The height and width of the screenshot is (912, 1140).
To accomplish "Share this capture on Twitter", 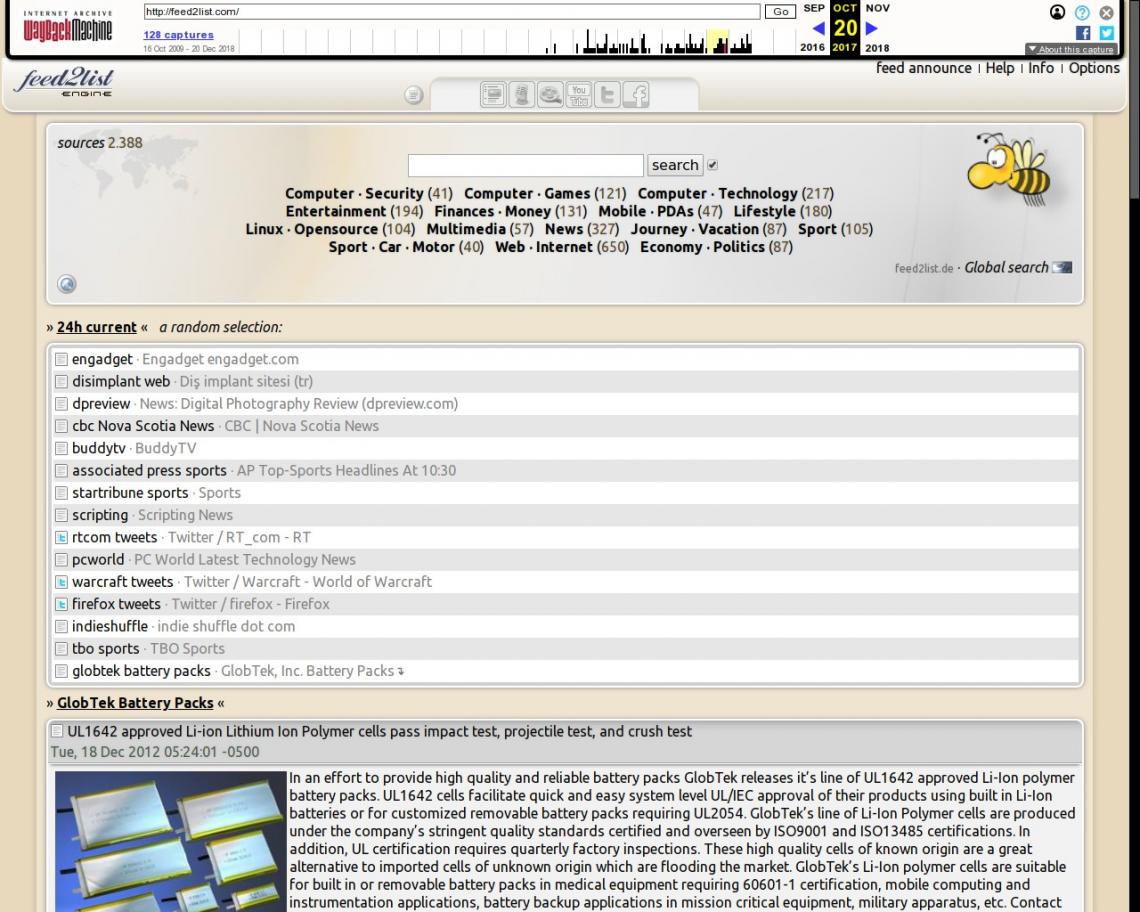I will [1107, 33].
